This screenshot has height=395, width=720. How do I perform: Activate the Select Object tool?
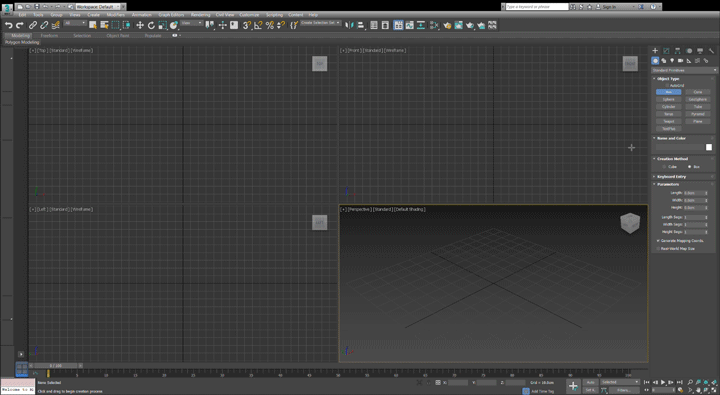[93, 25]
